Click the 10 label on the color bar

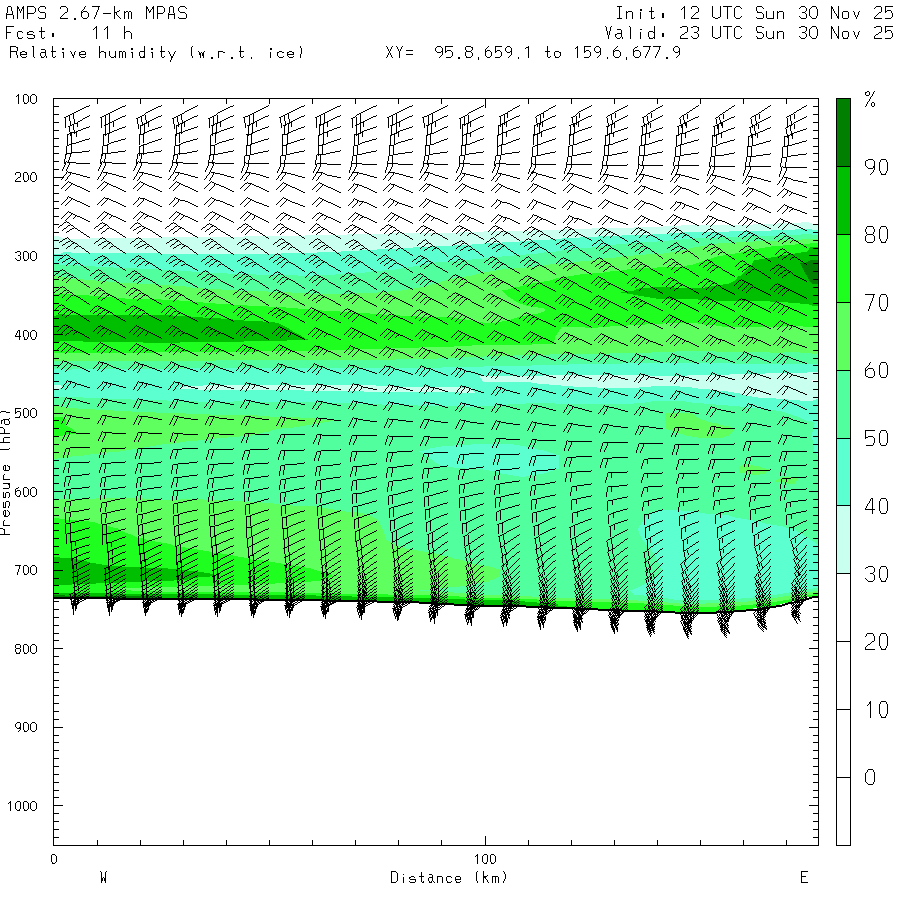tap(876, 710)
